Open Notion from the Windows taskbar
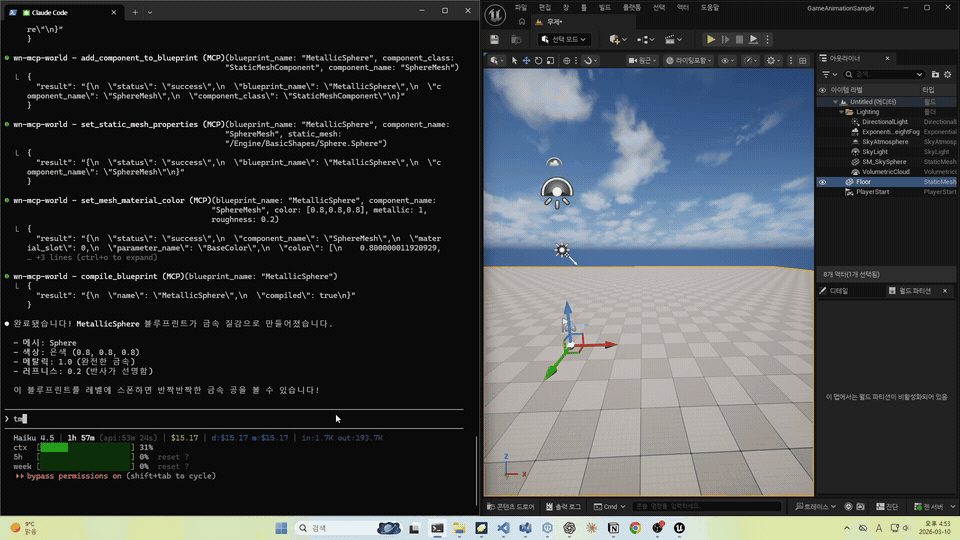 tap(613, 528)
